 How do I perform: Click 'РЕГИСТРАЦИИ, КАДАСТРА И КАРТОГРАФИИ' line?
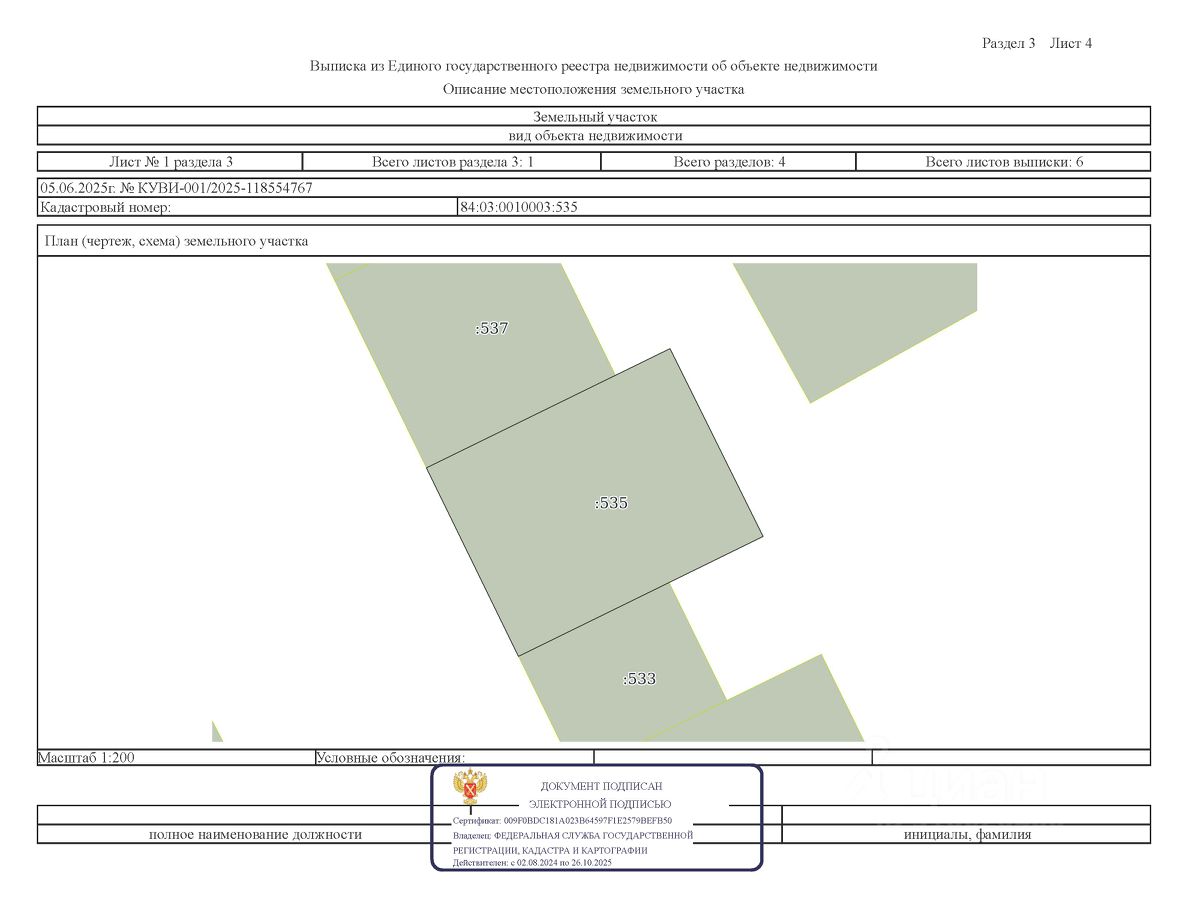(x=550, y=851)
